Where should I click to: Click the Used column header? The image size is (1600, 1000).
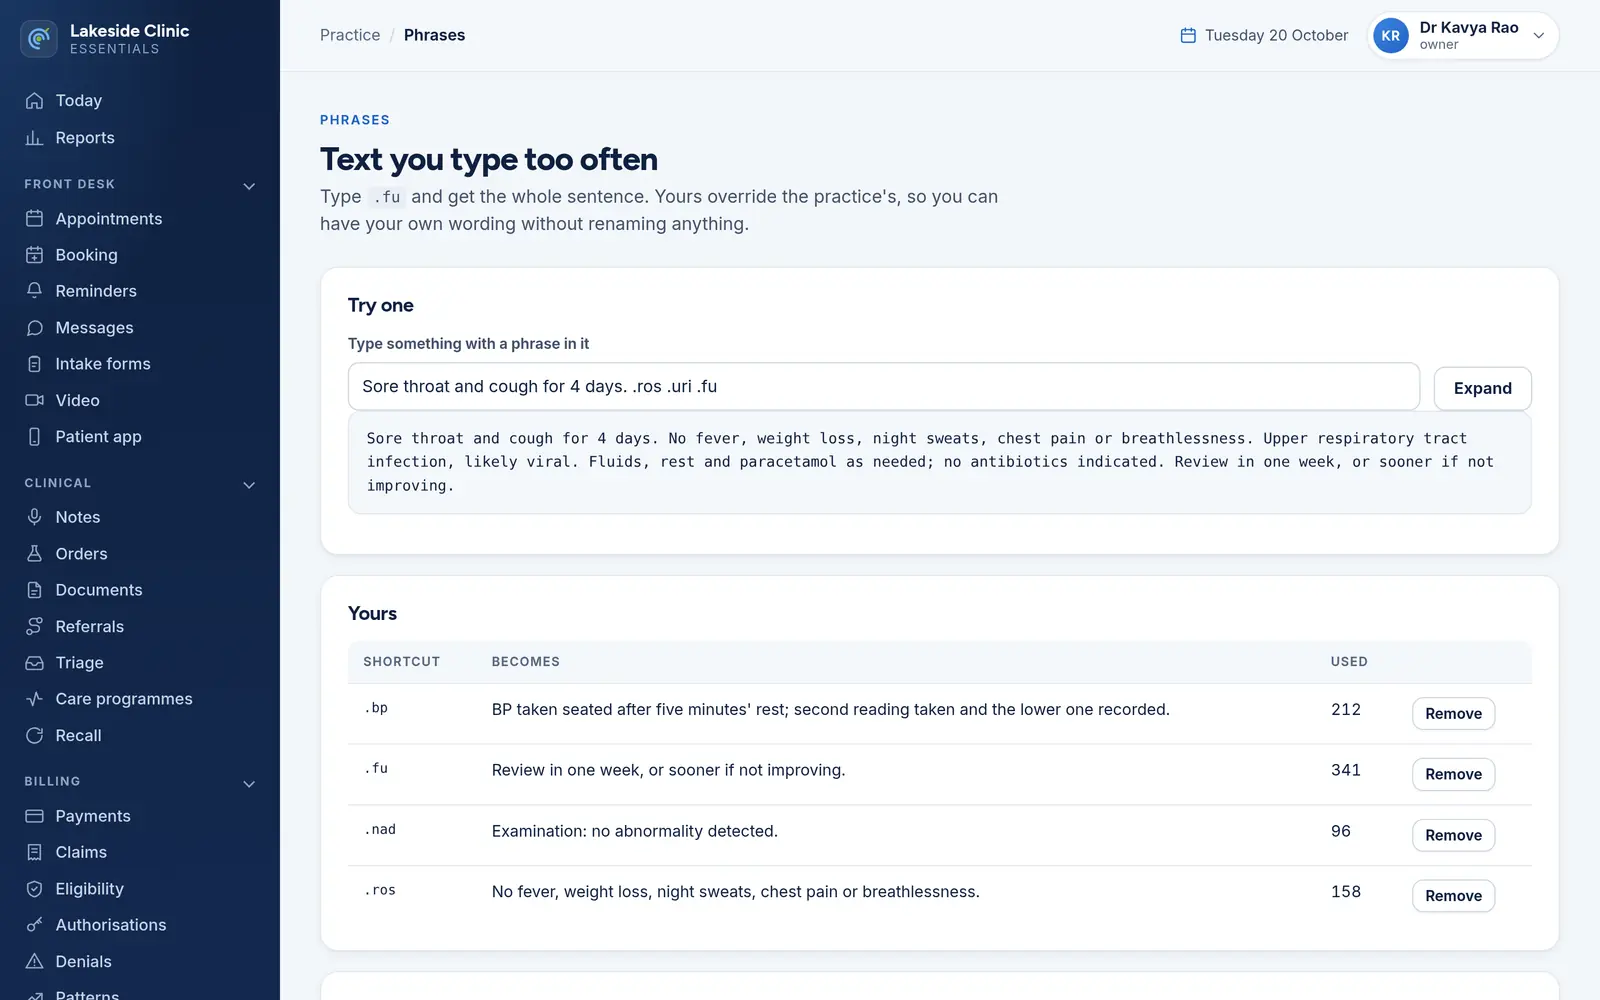[x=1349, y=662]
